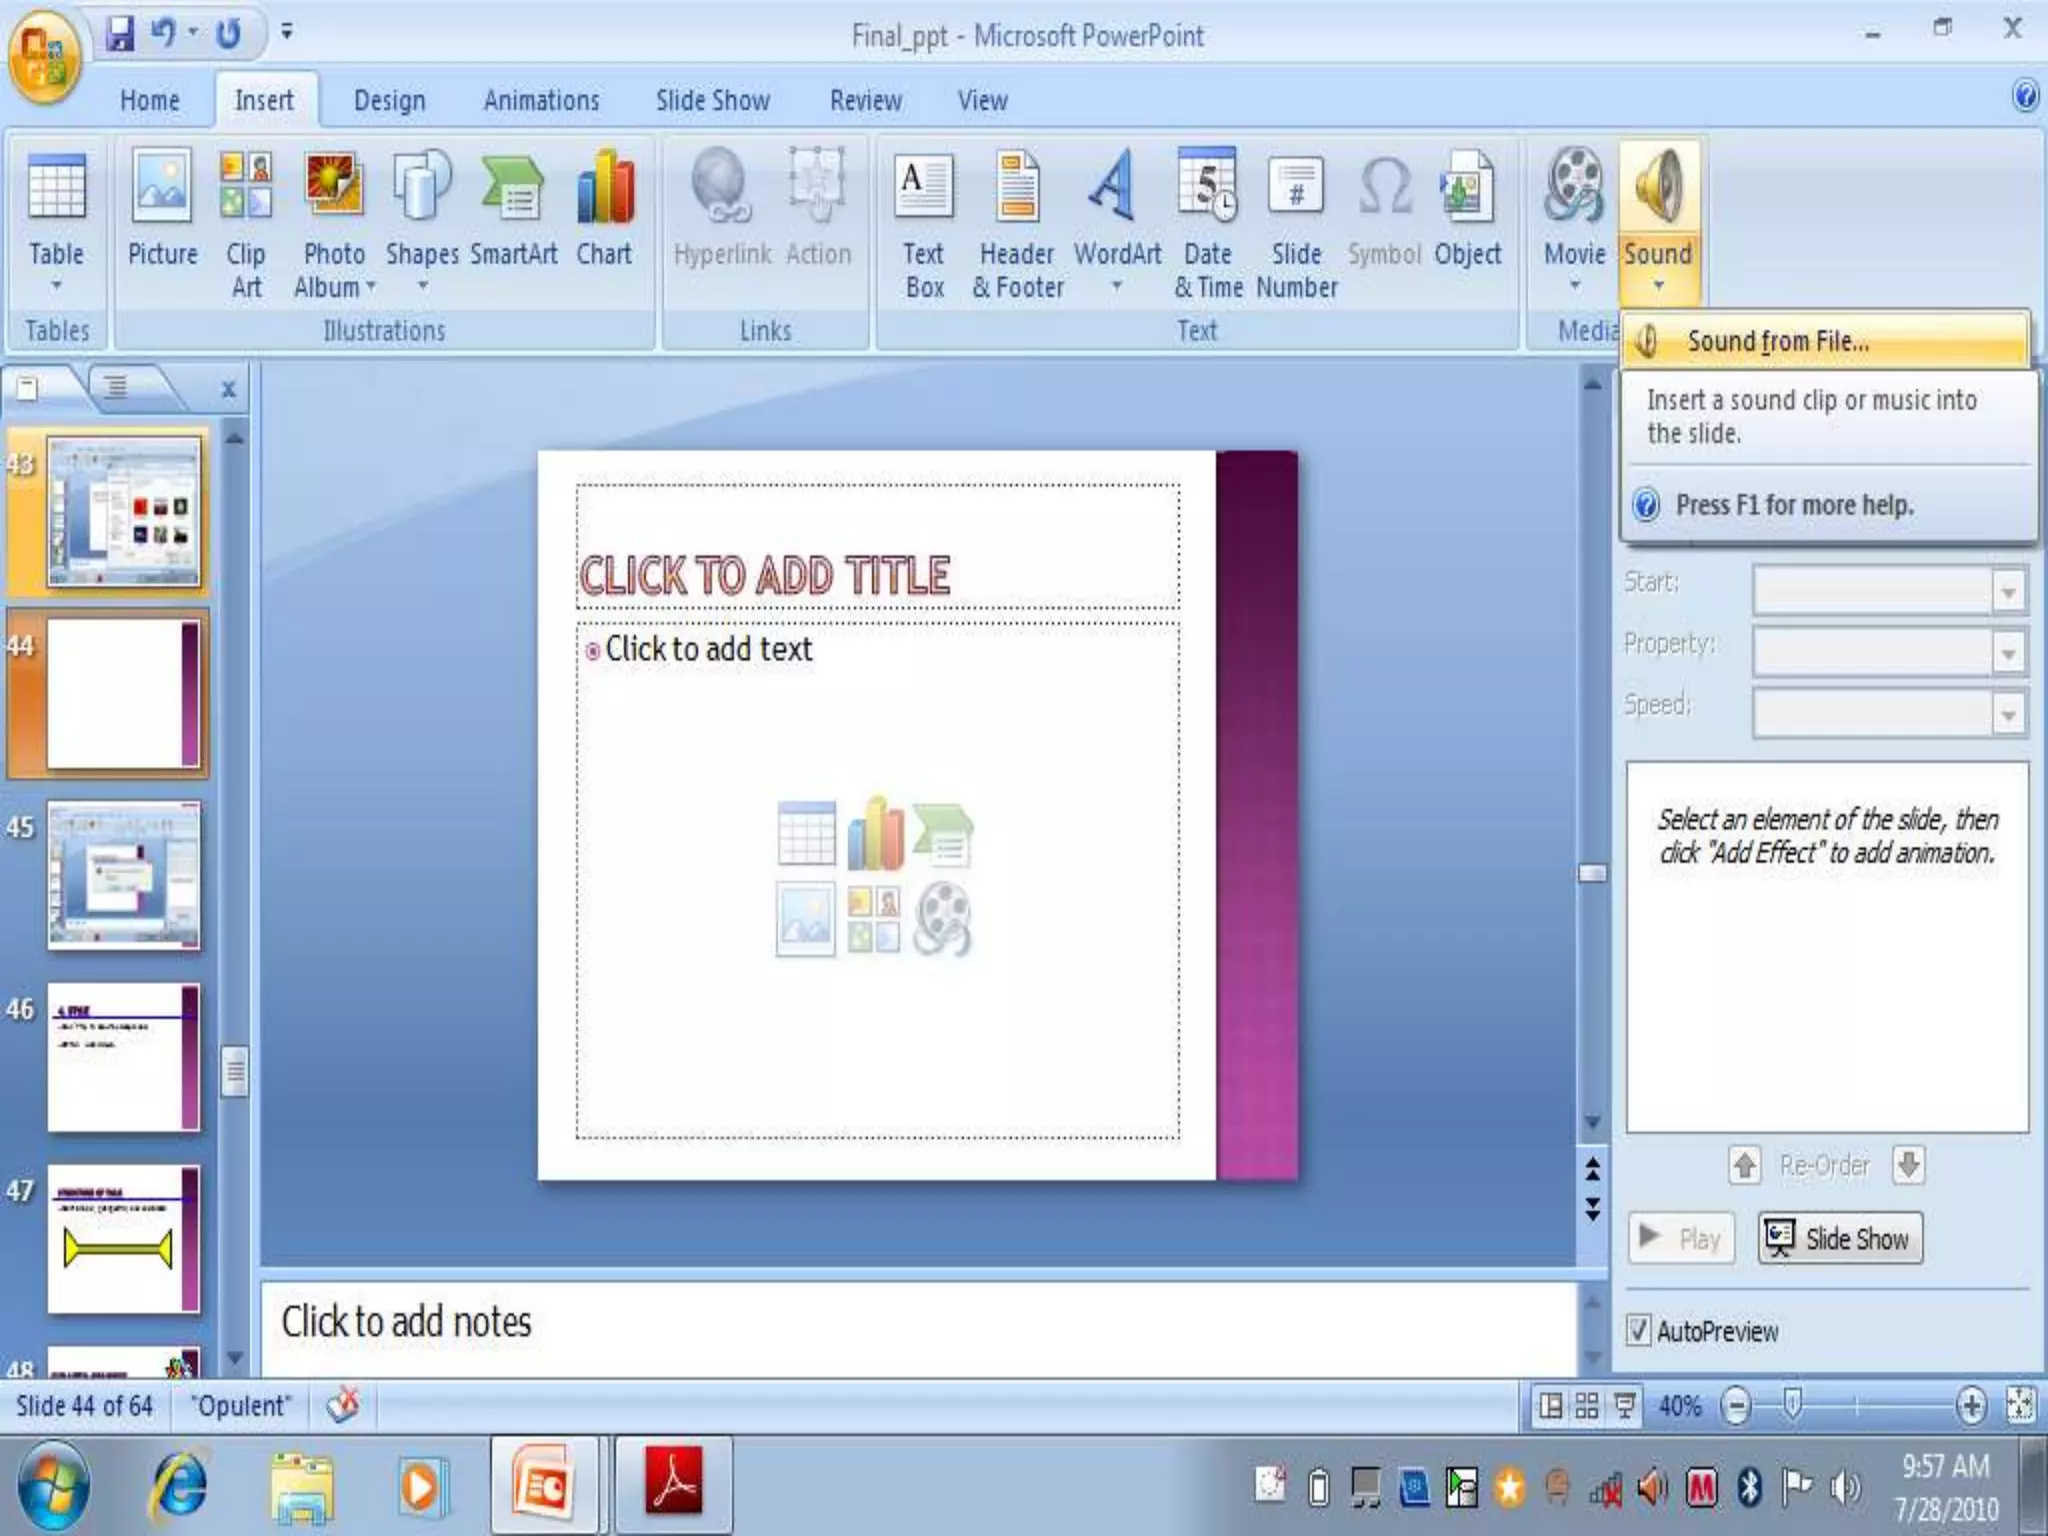The height and width of the screenshot is (1536, 2048).
Task: Open the Animations ribbon tab
Action: tap(541, 101)
